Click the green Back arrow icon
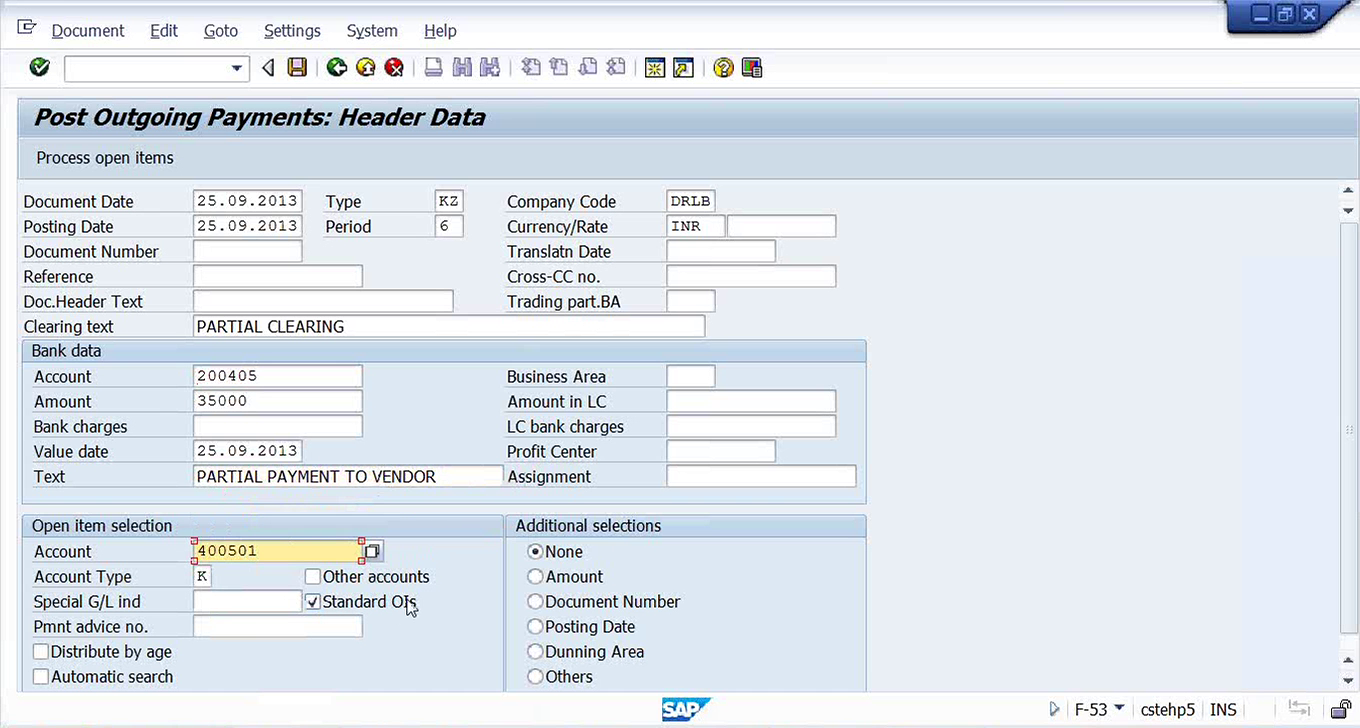Image resolution: width=1360 pixels, height=728 pixels. [337, 68]
